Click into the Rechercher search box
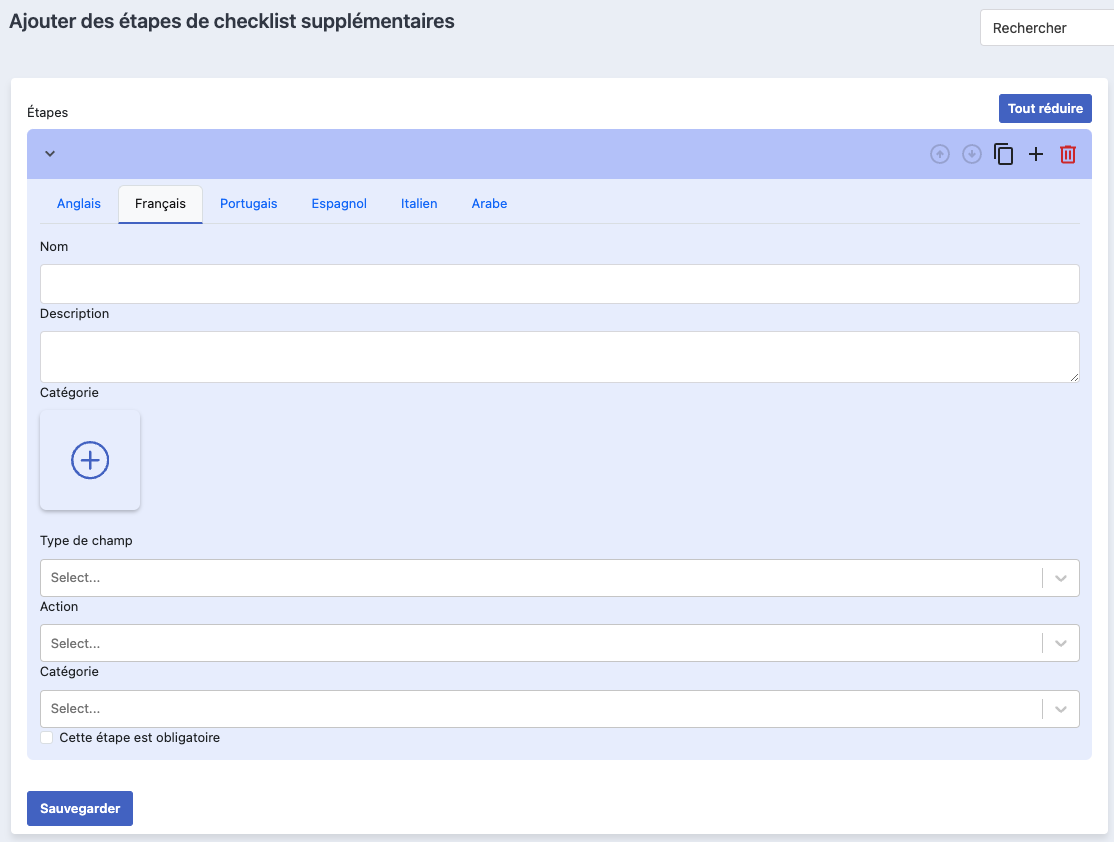 point(1047,28)
